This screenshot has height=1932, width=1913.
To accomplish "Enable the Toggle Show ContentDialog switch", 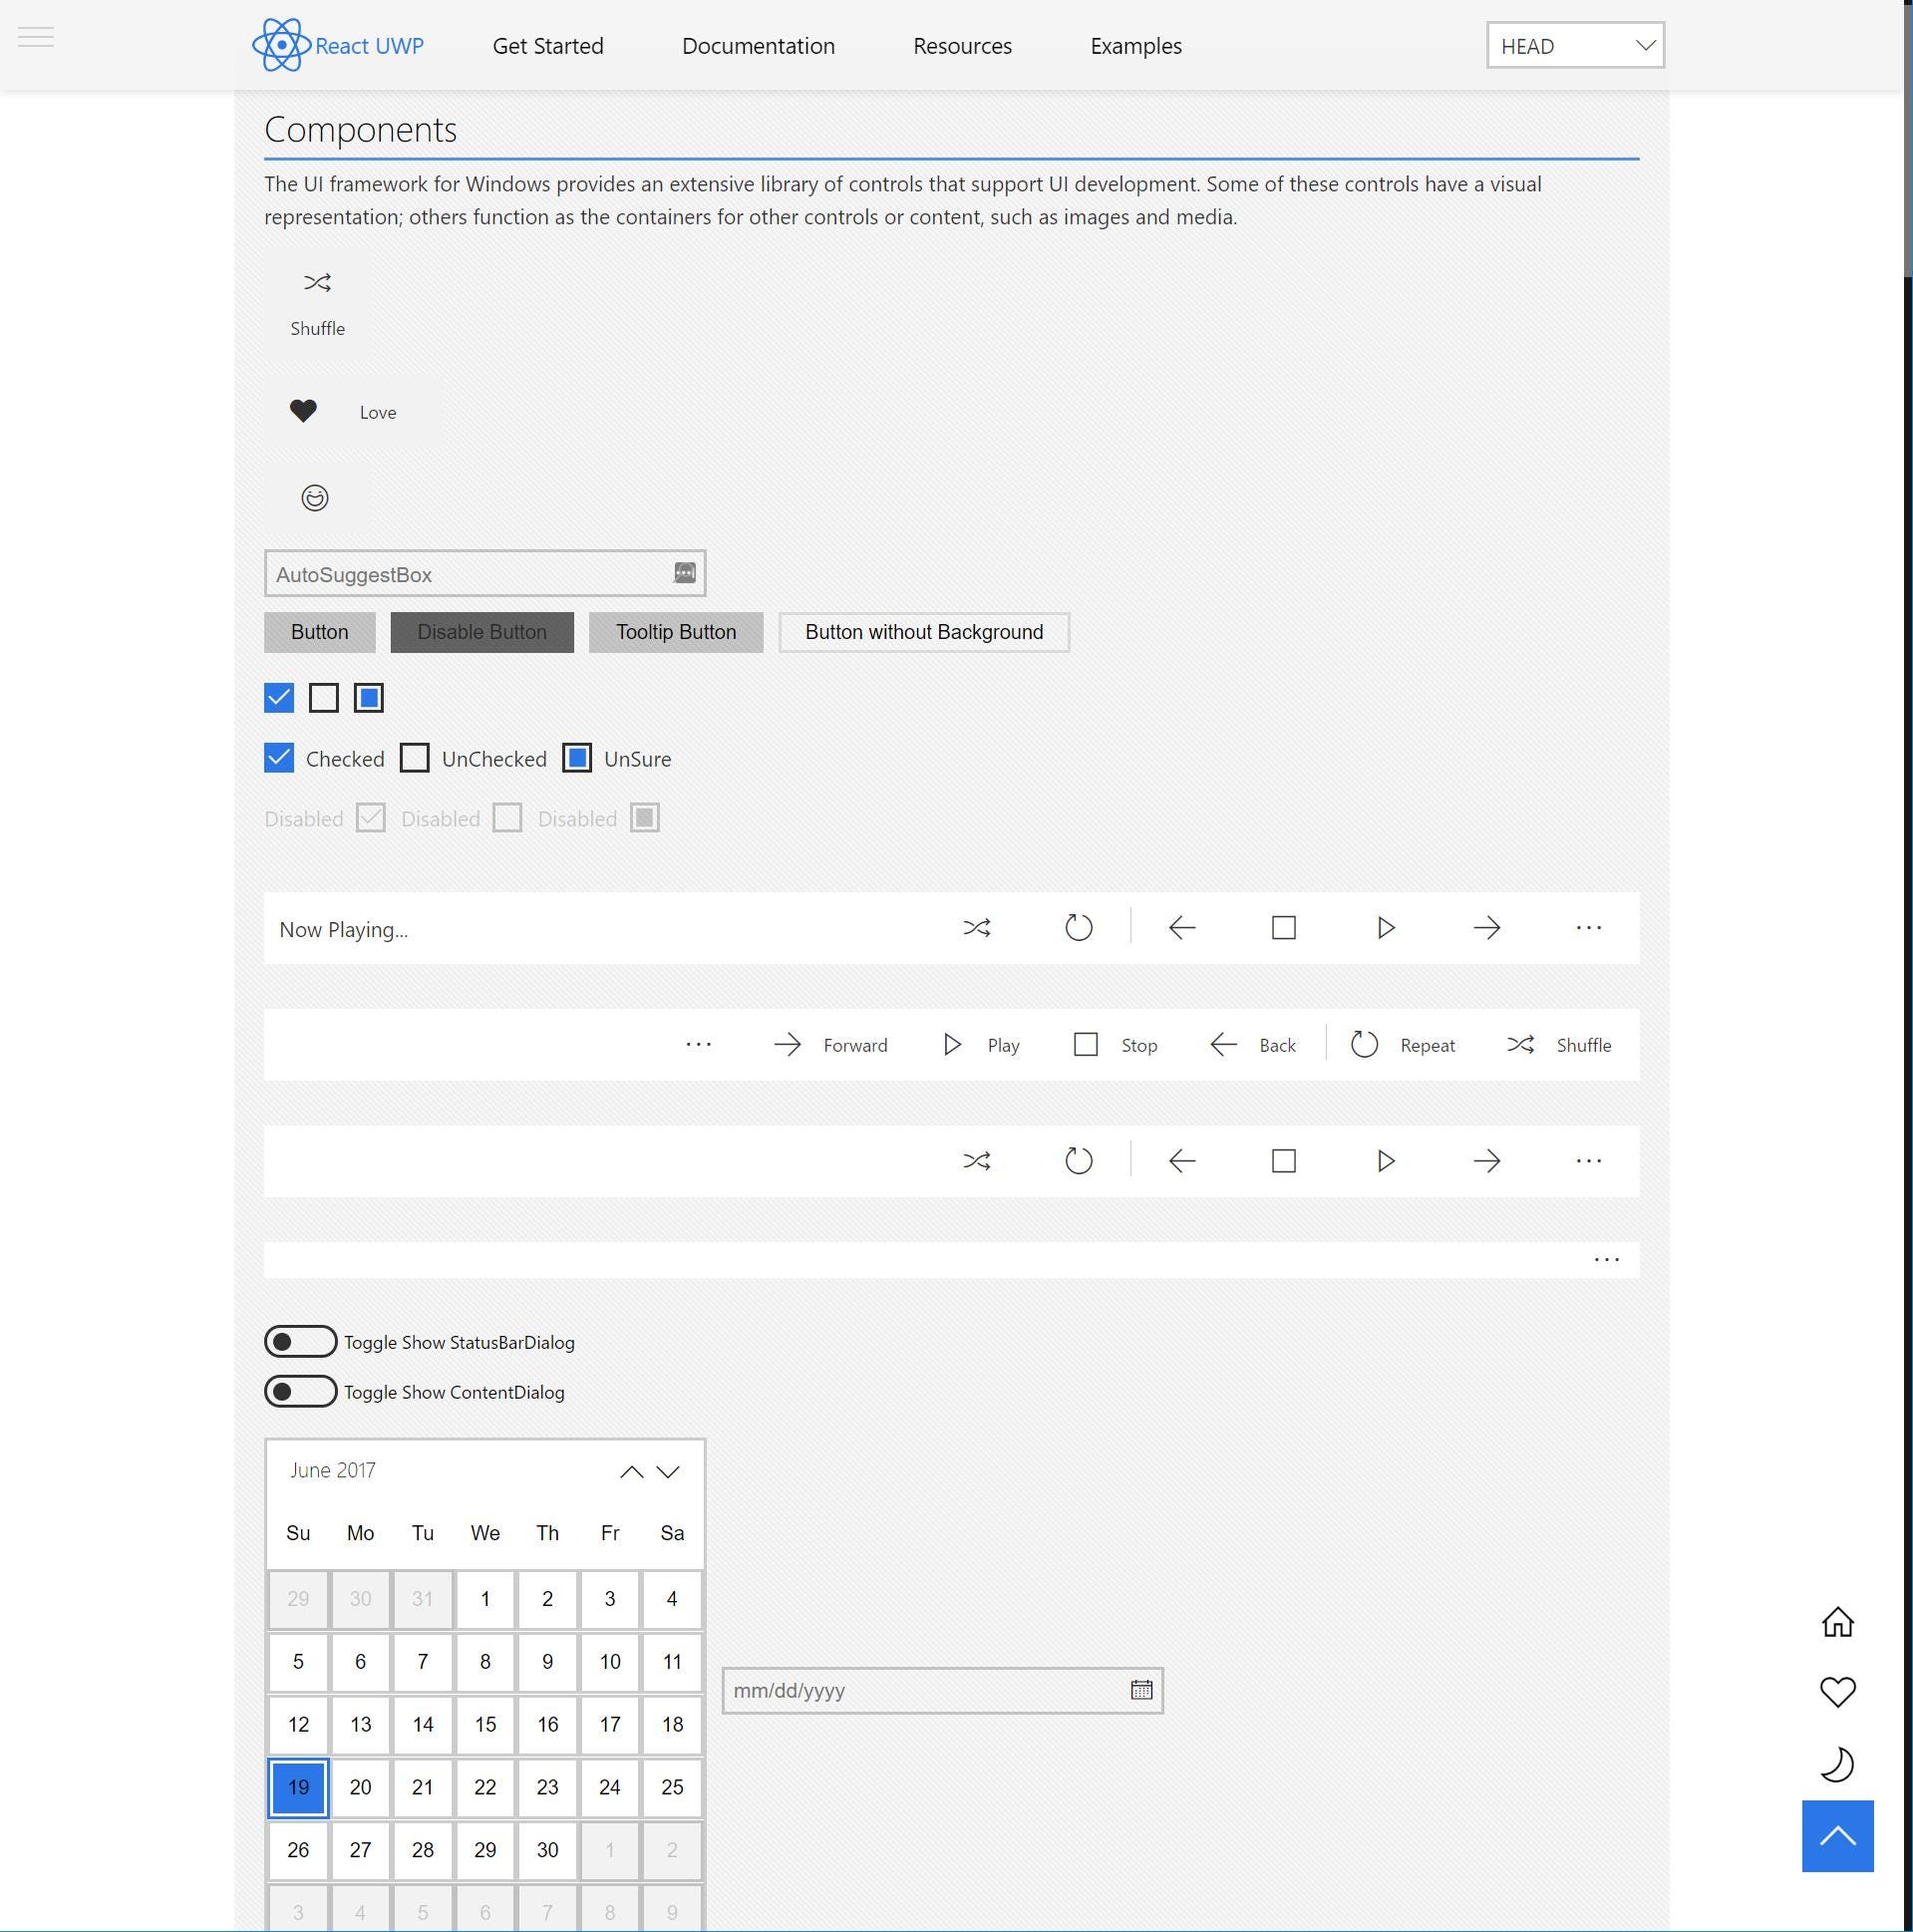I will pyautogui.click(x=301, y=1391).
